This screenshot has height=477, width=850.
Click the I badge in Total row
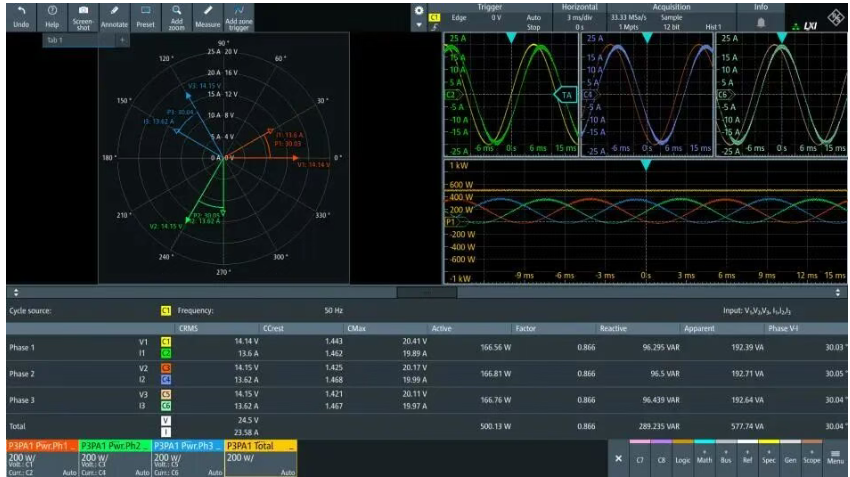coord(166,433)
